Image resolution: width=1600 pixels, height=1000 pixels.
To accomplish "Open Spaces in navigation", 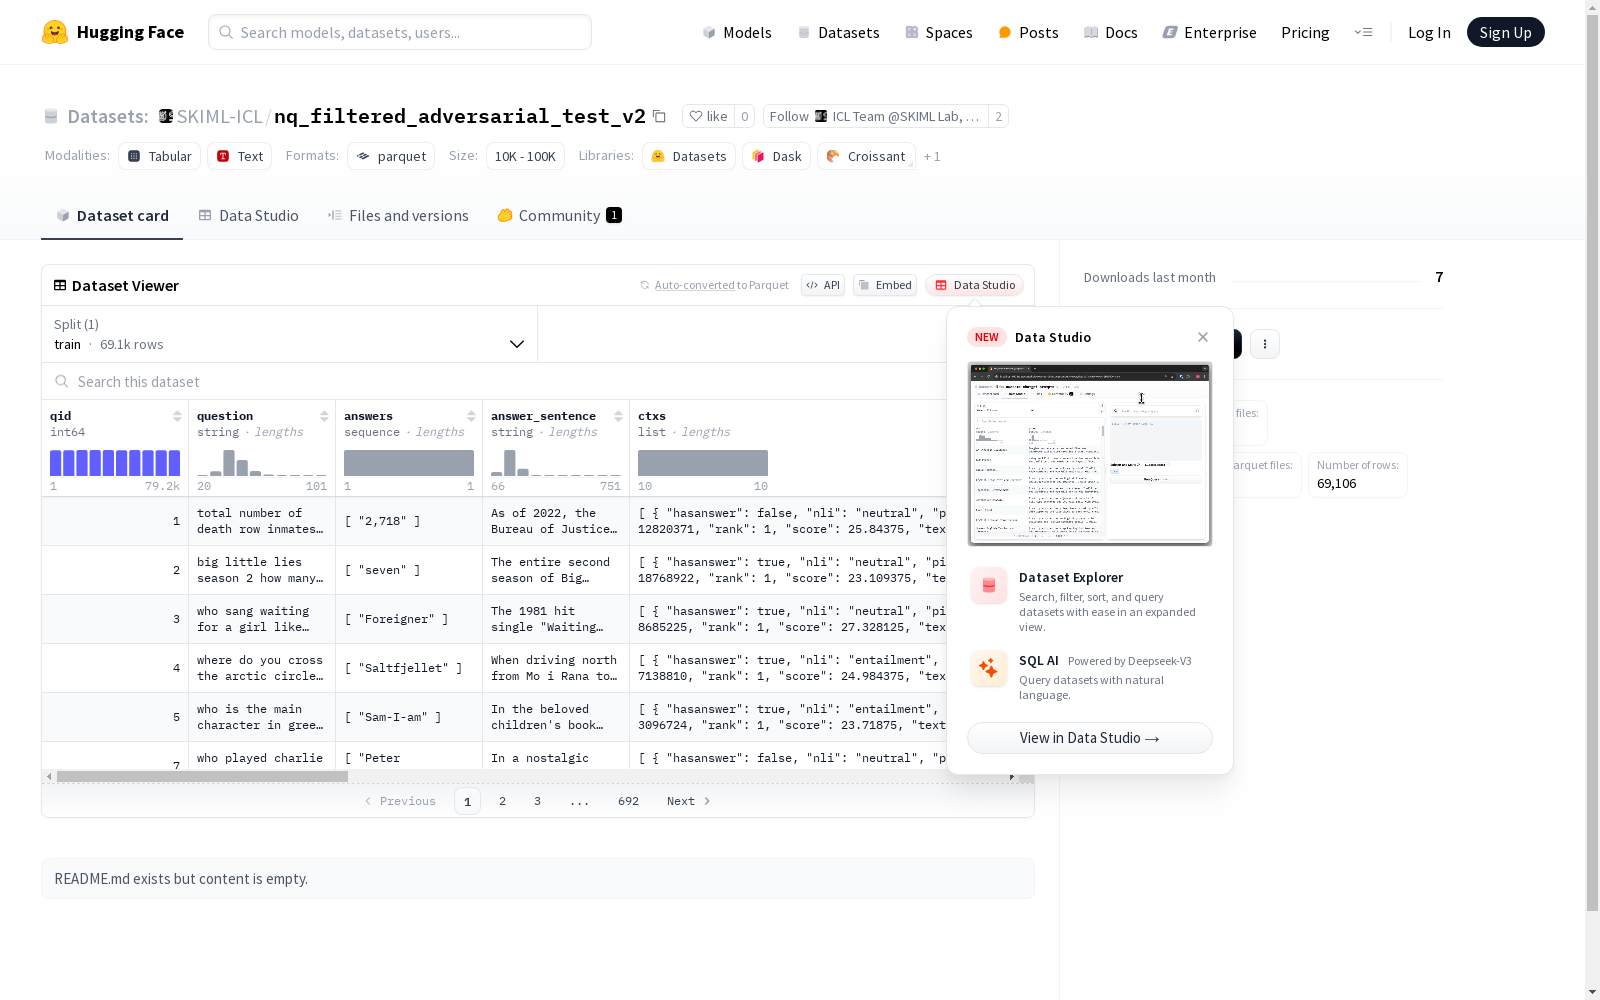I will point(938,32).
